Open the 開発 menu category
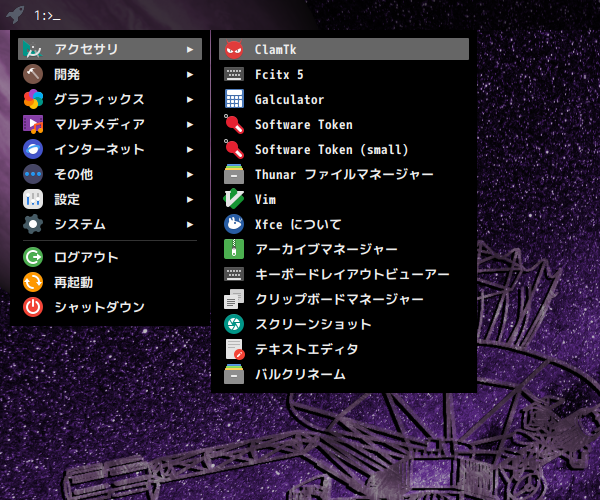This screenshot has height=500, width=600. pos(110,74)
